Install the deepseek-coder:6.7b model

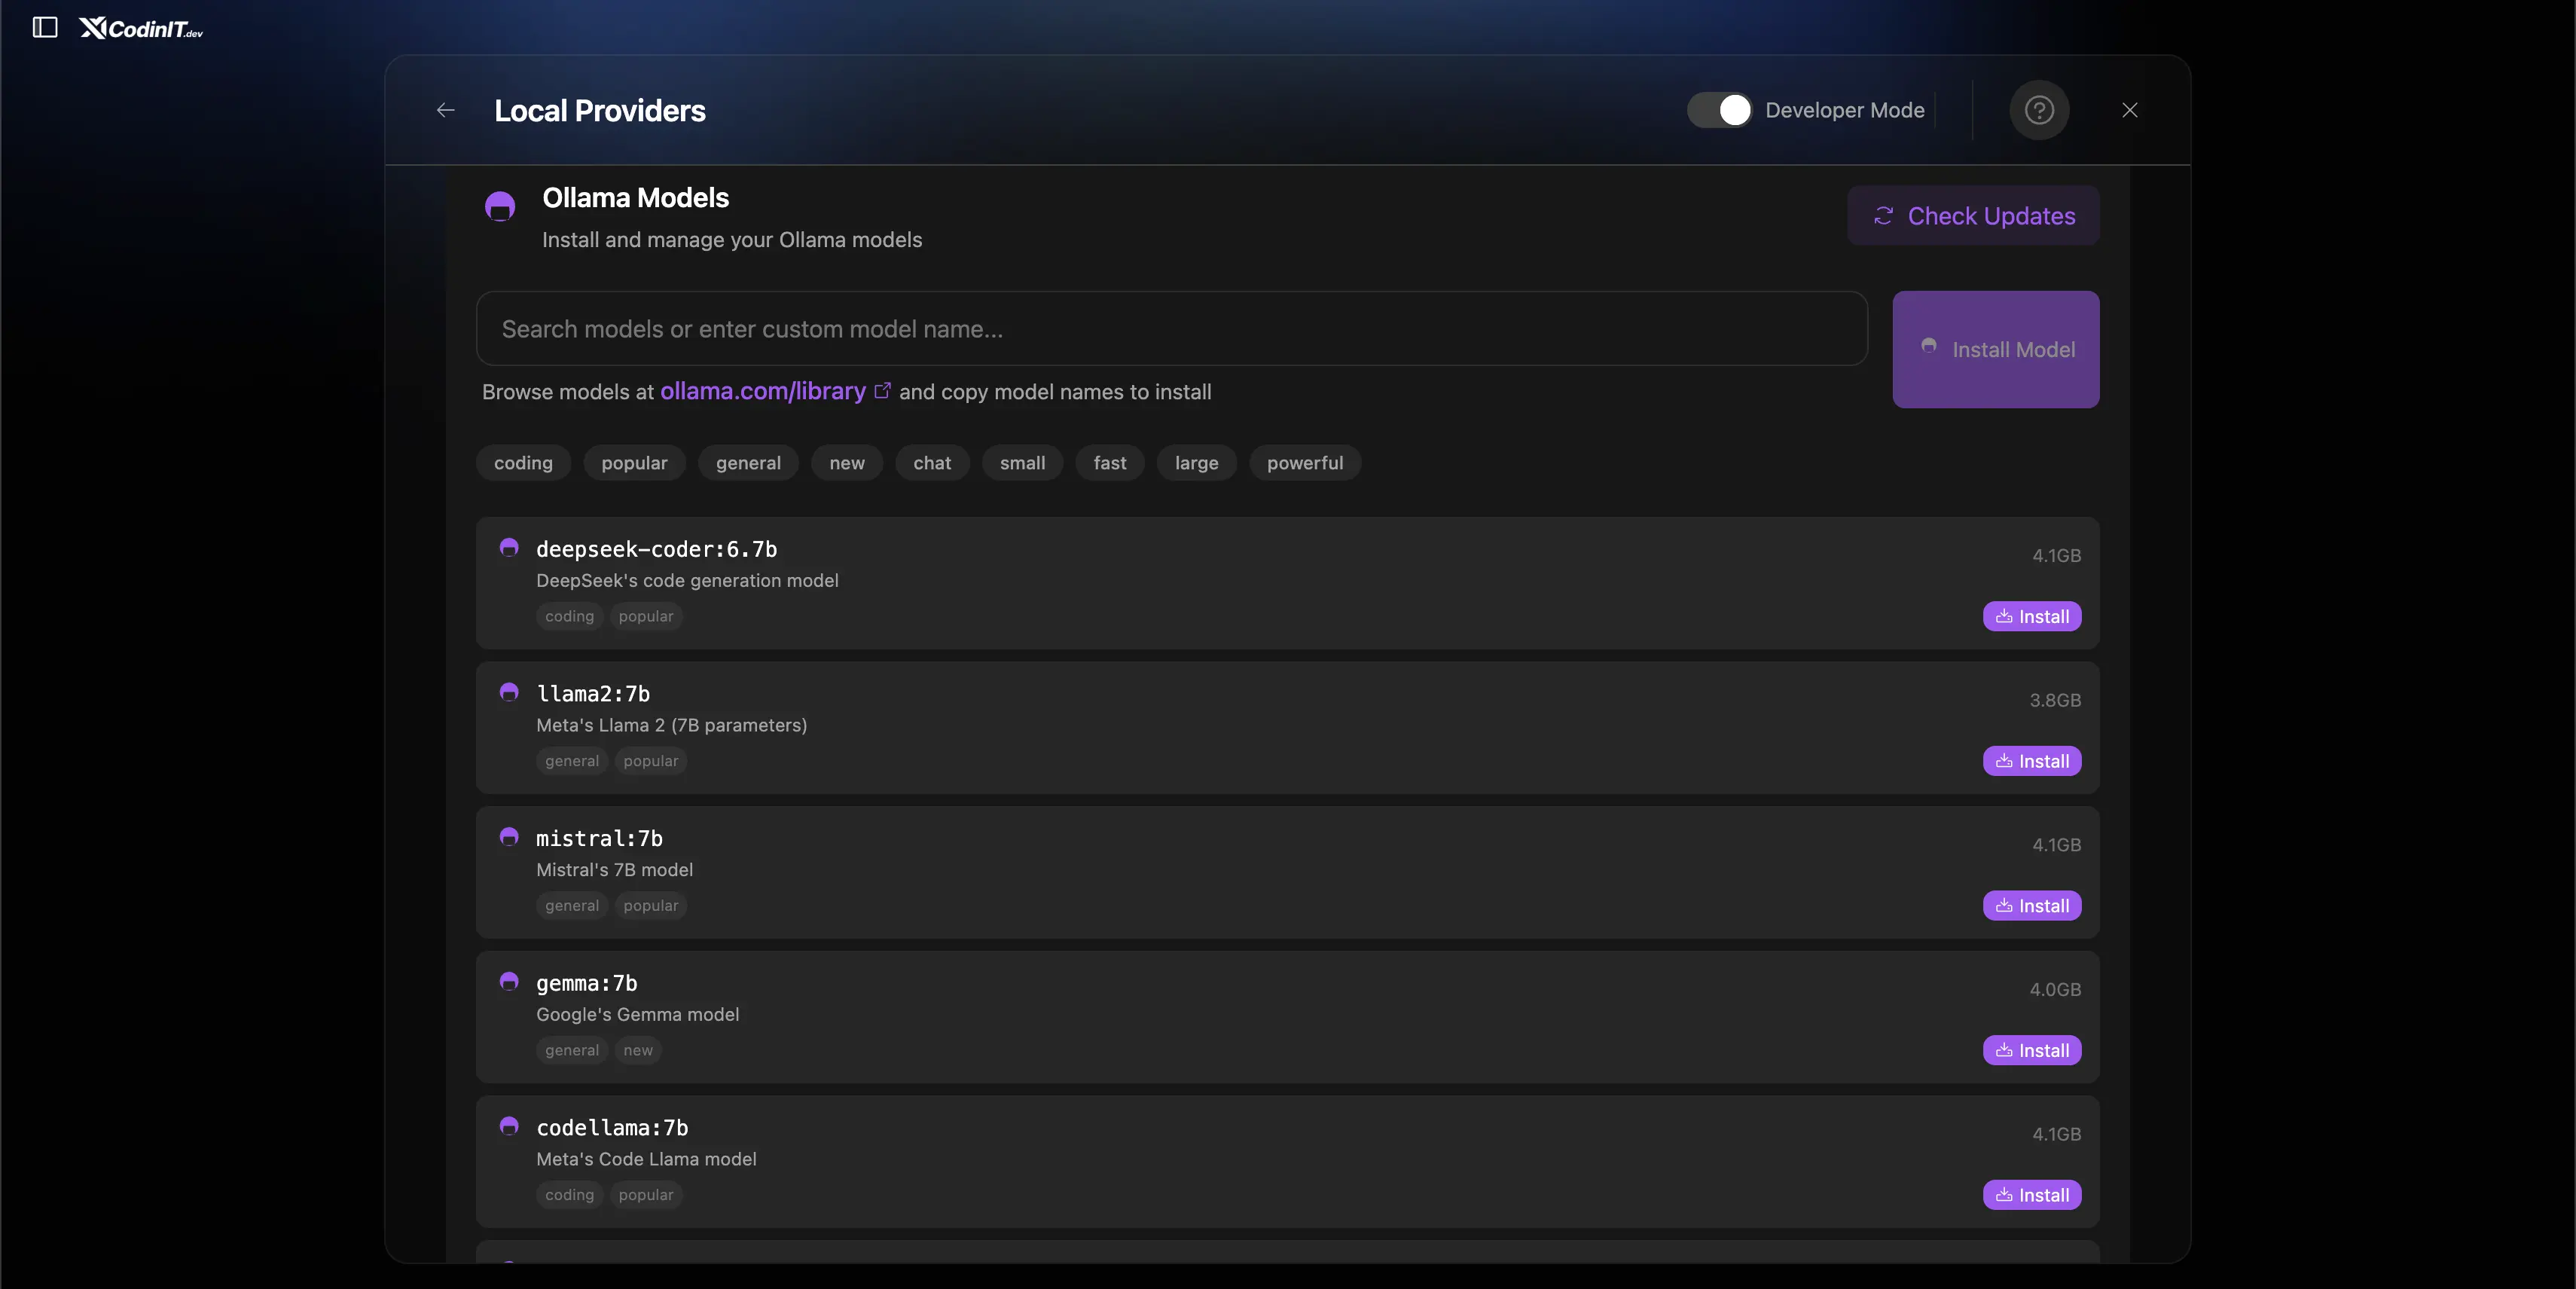(2031, 617)
